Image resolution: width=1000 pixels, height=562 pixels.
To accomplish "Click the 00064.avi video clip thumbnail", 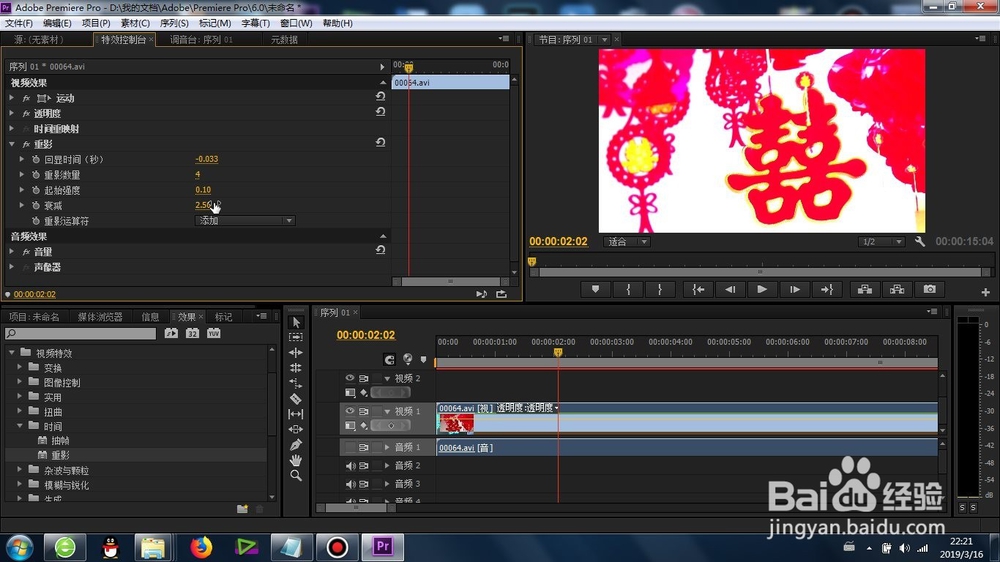I will tap(457, 424).
